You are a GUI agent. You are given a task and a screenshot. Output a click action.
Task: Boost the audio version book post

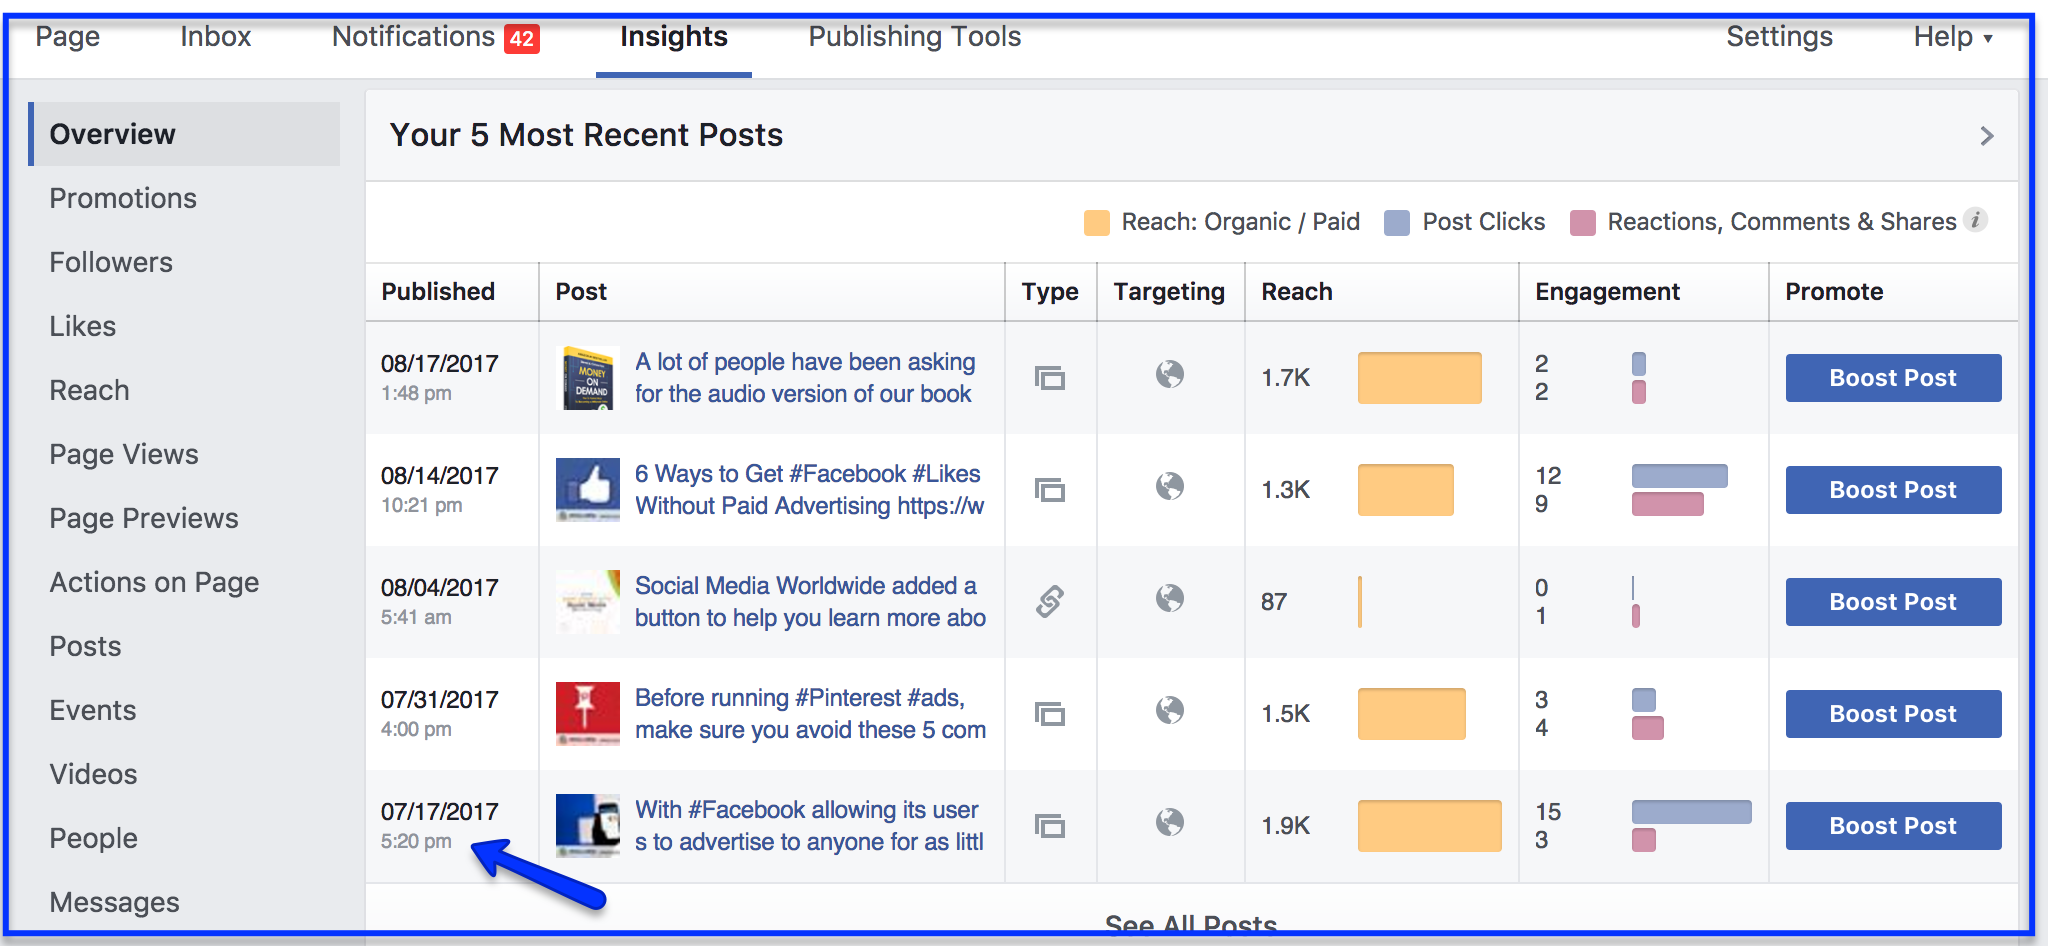tap(1893, 378)
